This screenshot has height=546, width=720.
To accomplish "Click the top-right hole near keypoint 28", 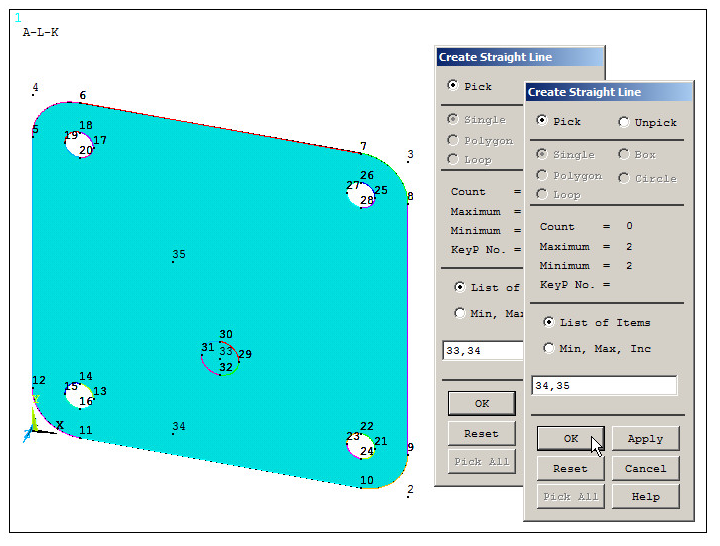I will (361, 195).
